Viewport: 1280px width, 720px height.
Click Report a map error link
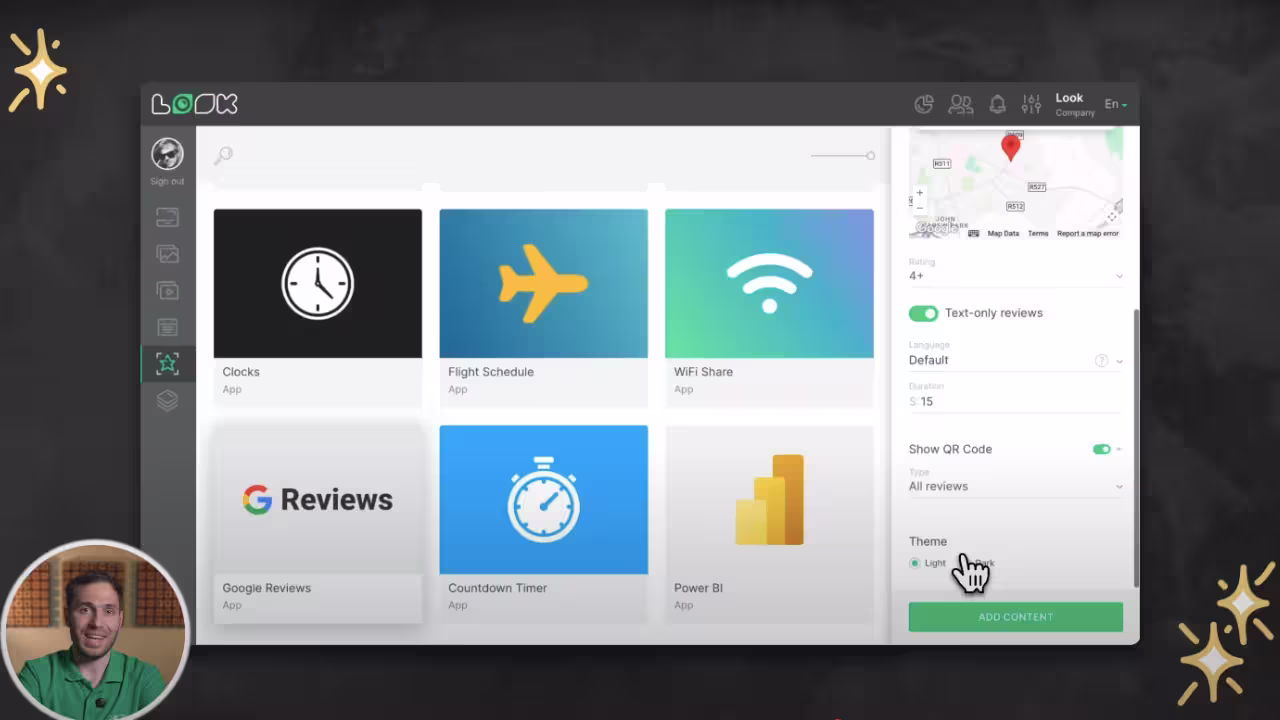tap(1088, 233)
